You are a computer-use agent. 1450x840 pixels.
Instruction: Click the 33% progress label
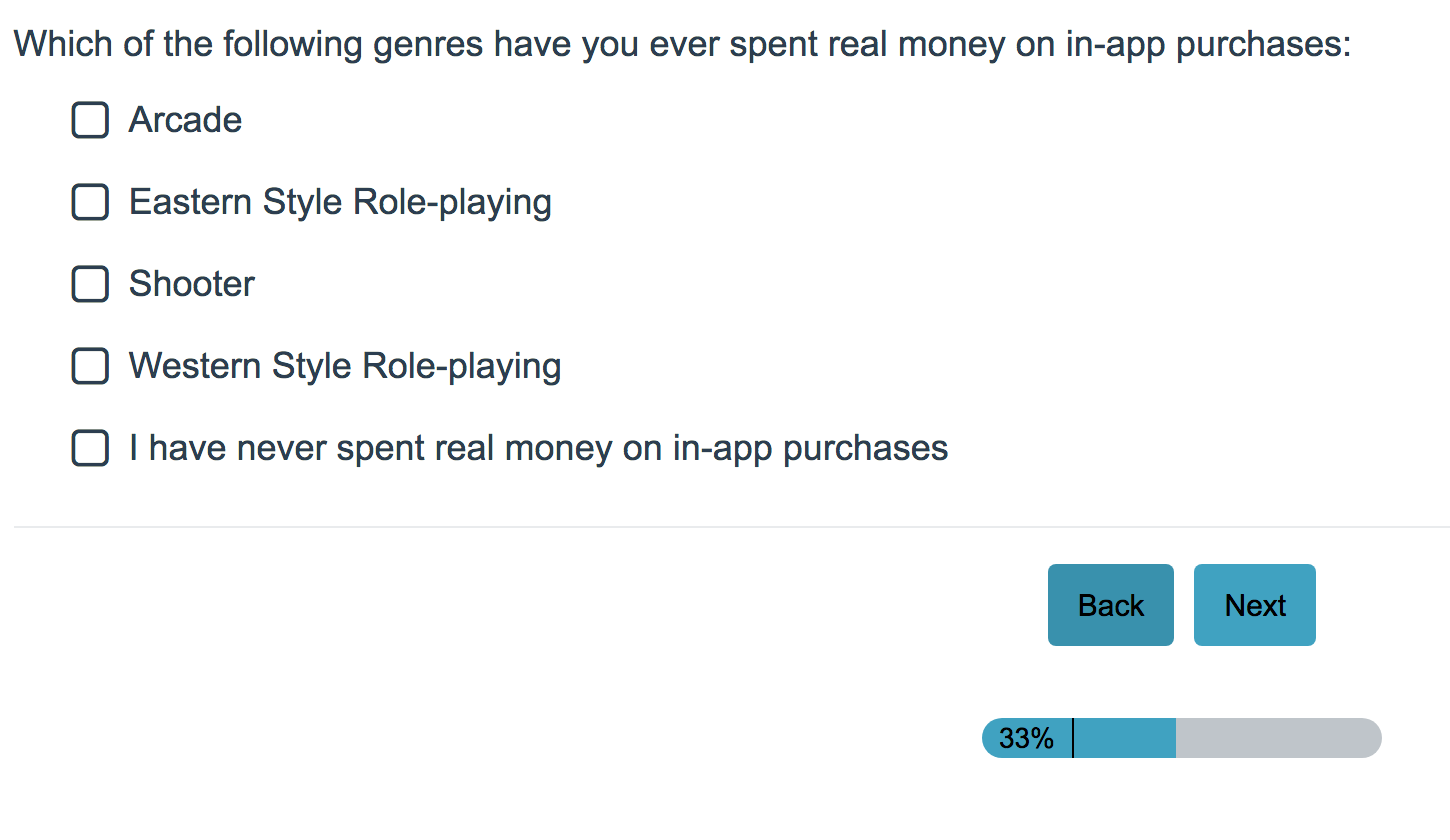click(1026, 739)
